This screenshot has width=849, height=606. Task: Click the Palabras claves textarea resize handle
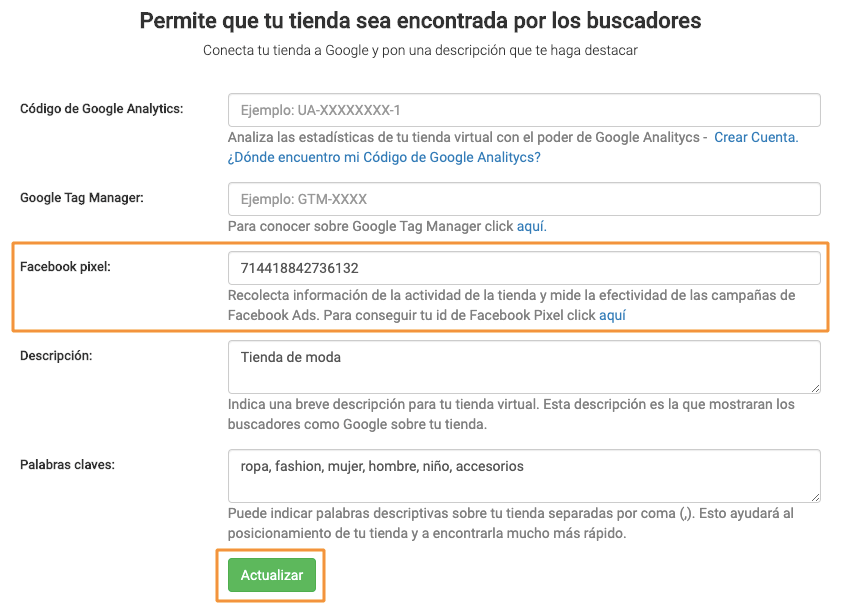pos(815,498)
